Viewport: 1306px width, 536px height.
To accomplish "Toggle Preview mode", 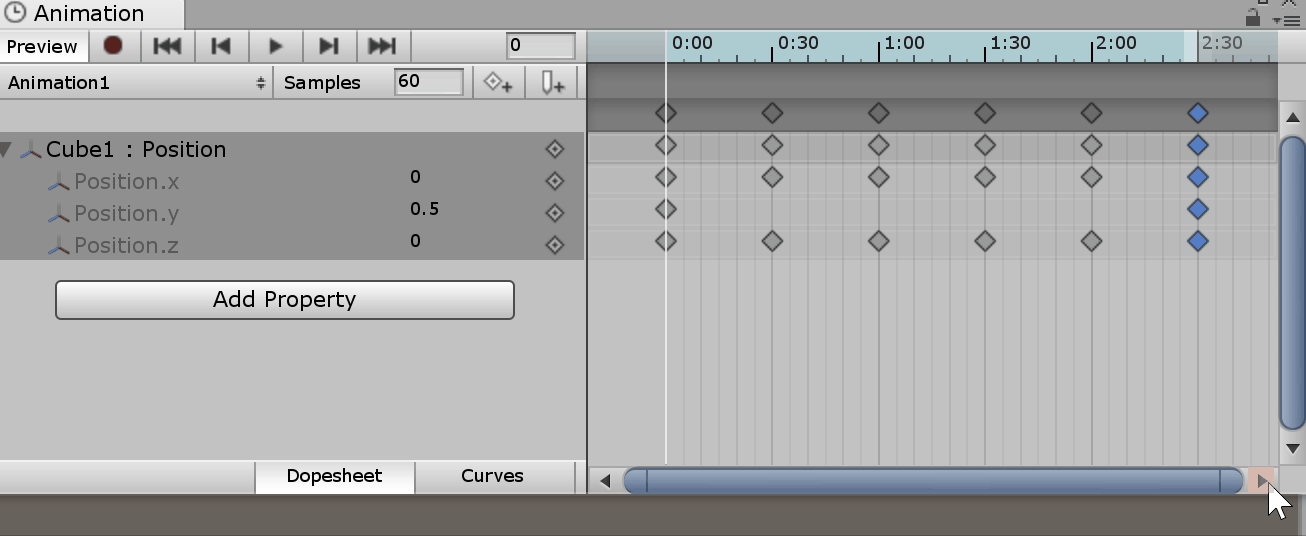I will coord(42,47).
